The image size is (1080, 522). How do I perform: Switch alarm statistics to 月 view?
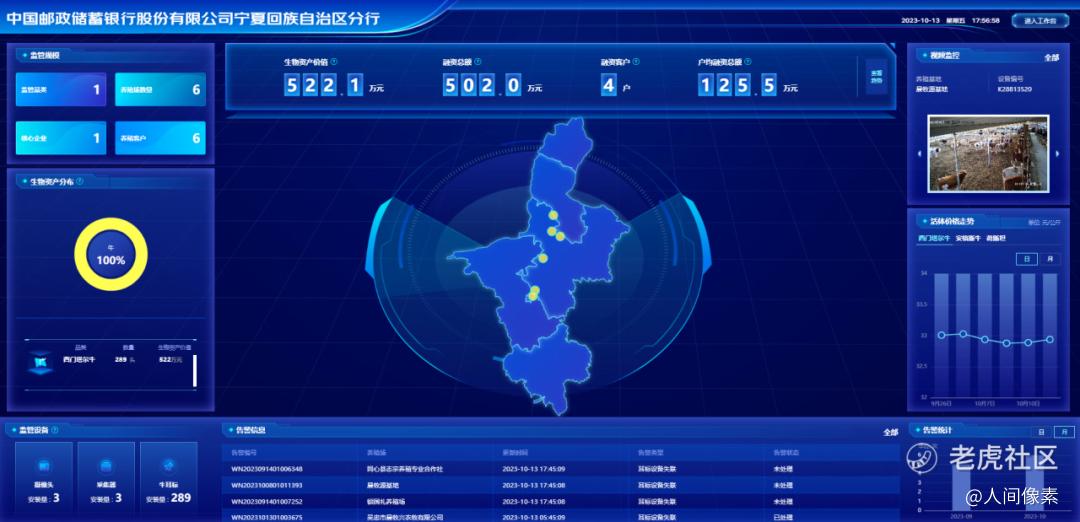point(1064,432)
